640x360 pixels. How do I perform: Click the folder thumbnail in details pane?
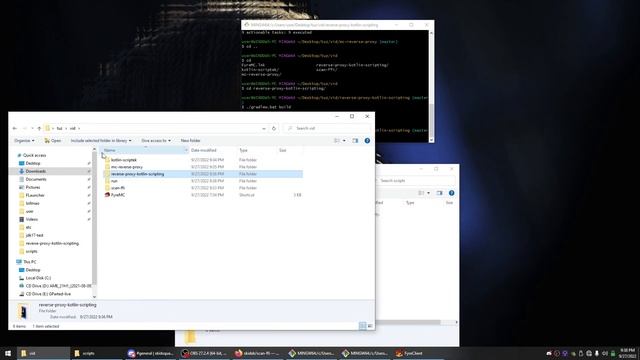tap(23, 312)
